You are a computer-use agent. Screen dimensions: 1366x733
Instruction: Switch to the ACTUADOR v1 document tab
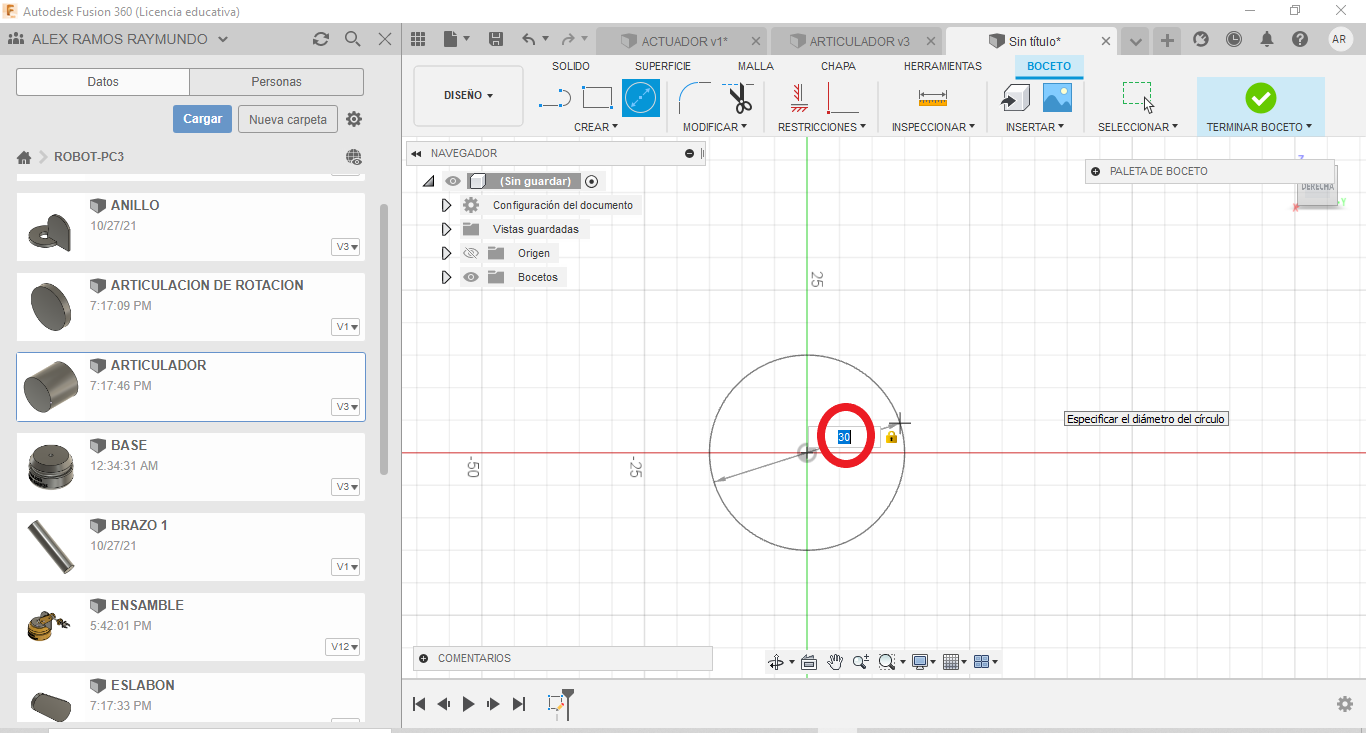pyautogui.click(x=683, y=41)
